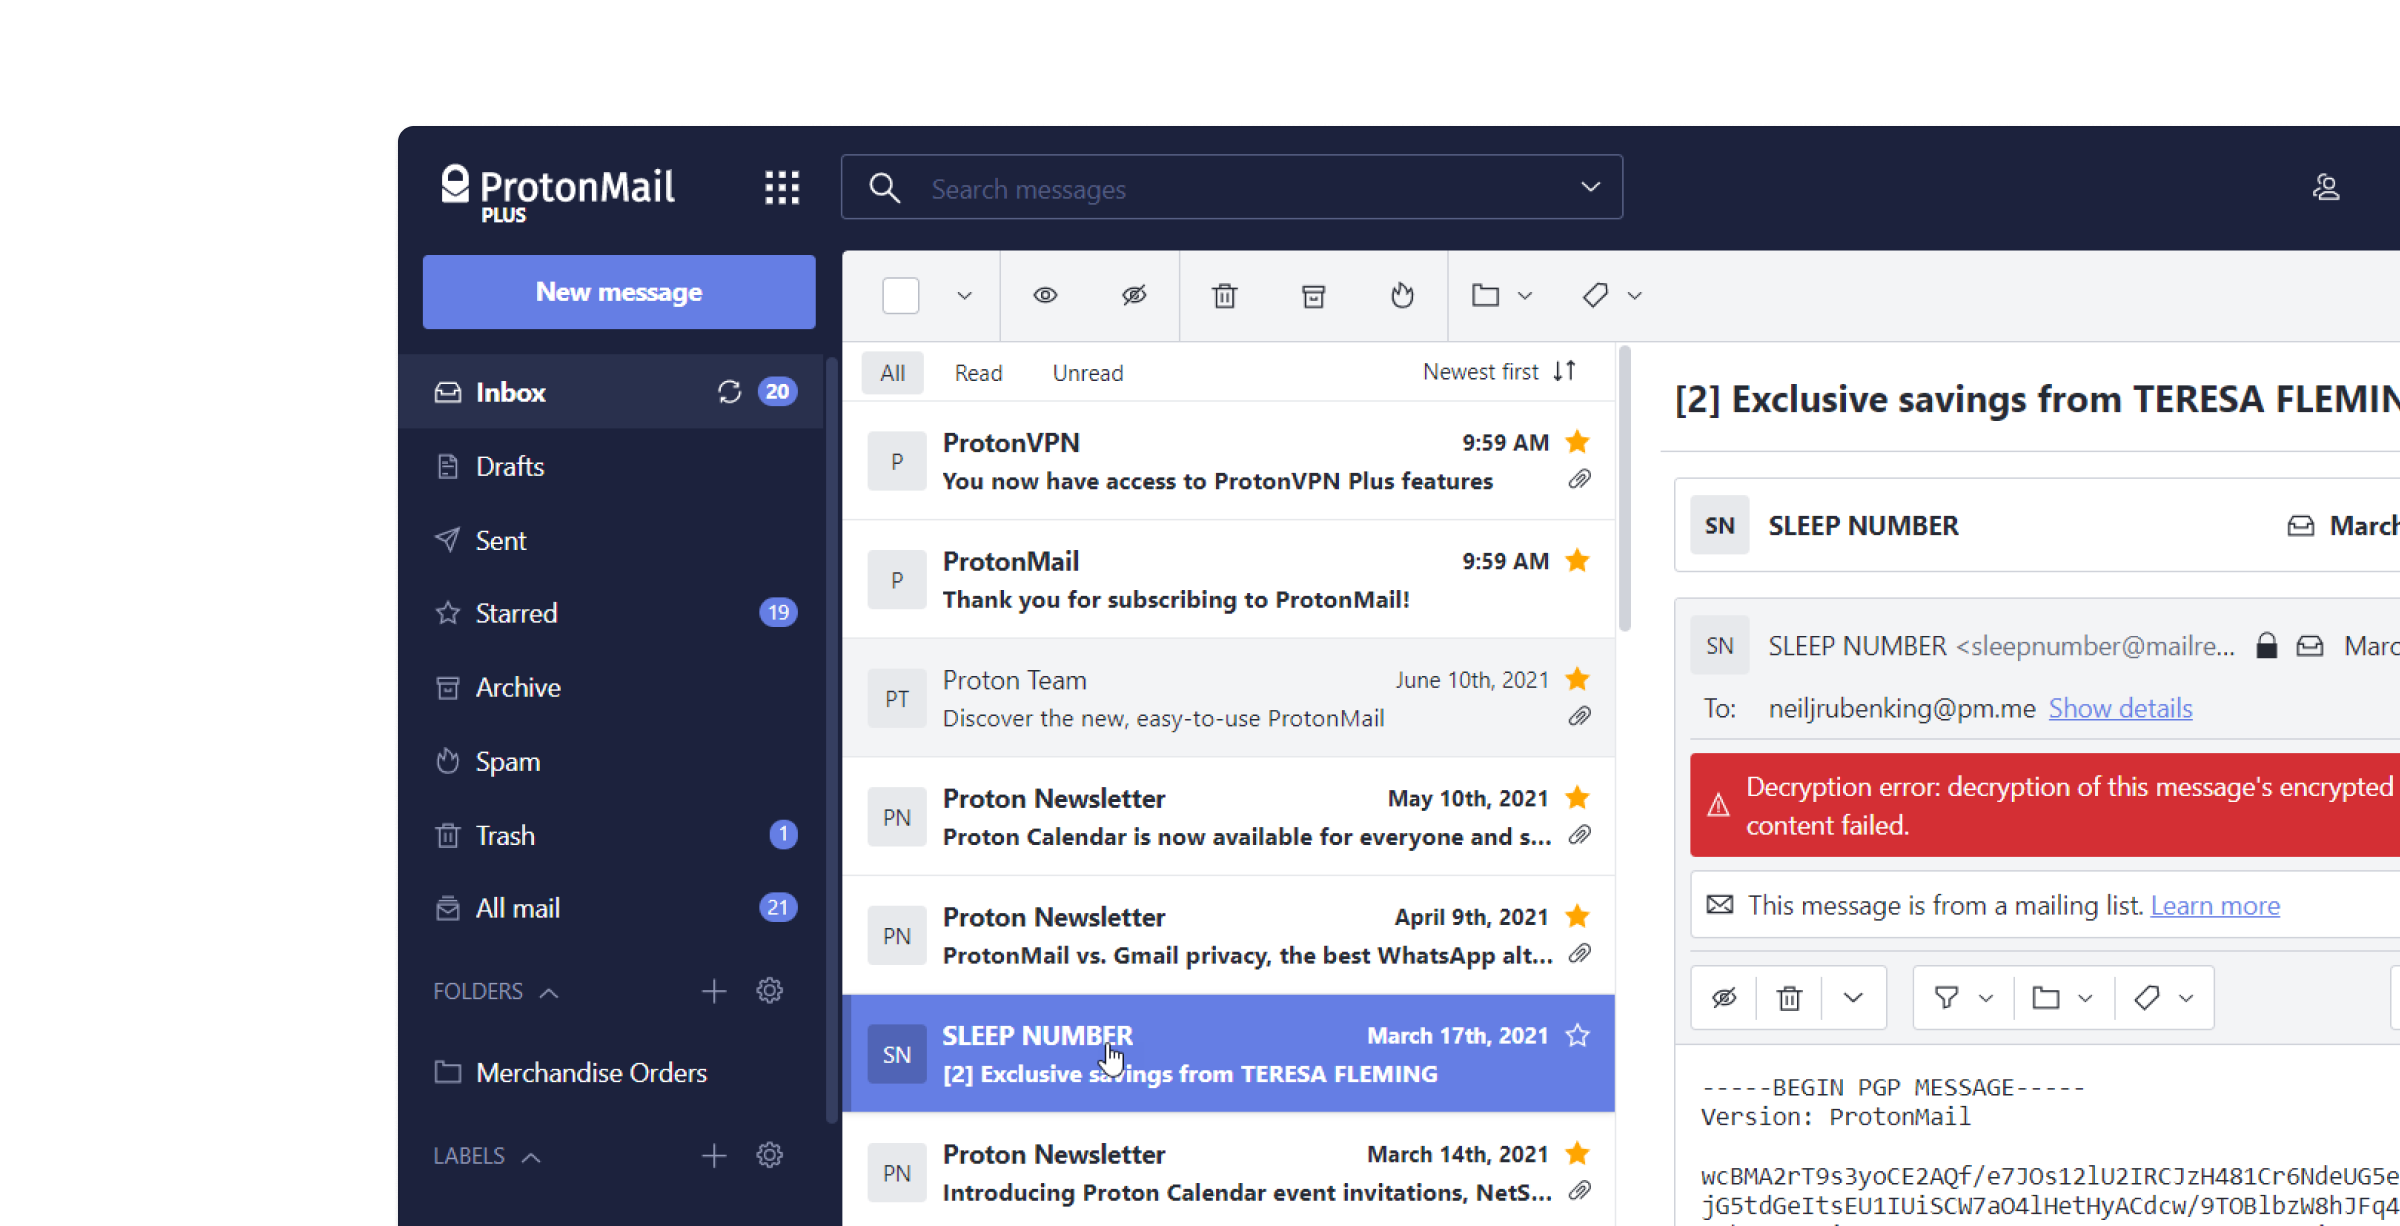2400x1226 pixels.
Task: Click the Show details link
Action: (2120, 708)
